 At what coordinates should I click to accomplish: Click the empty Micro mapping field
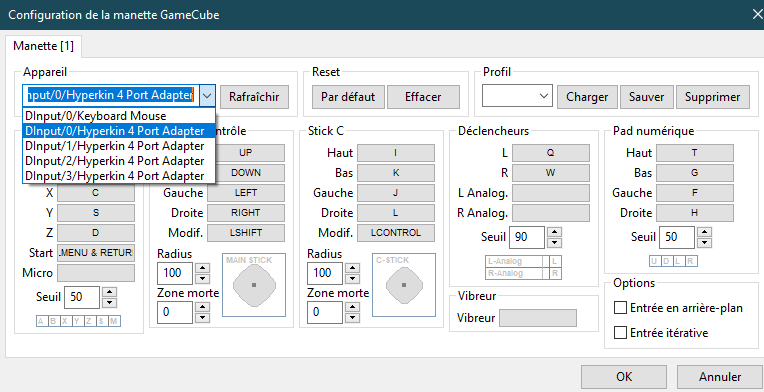[x=96, y=273]
